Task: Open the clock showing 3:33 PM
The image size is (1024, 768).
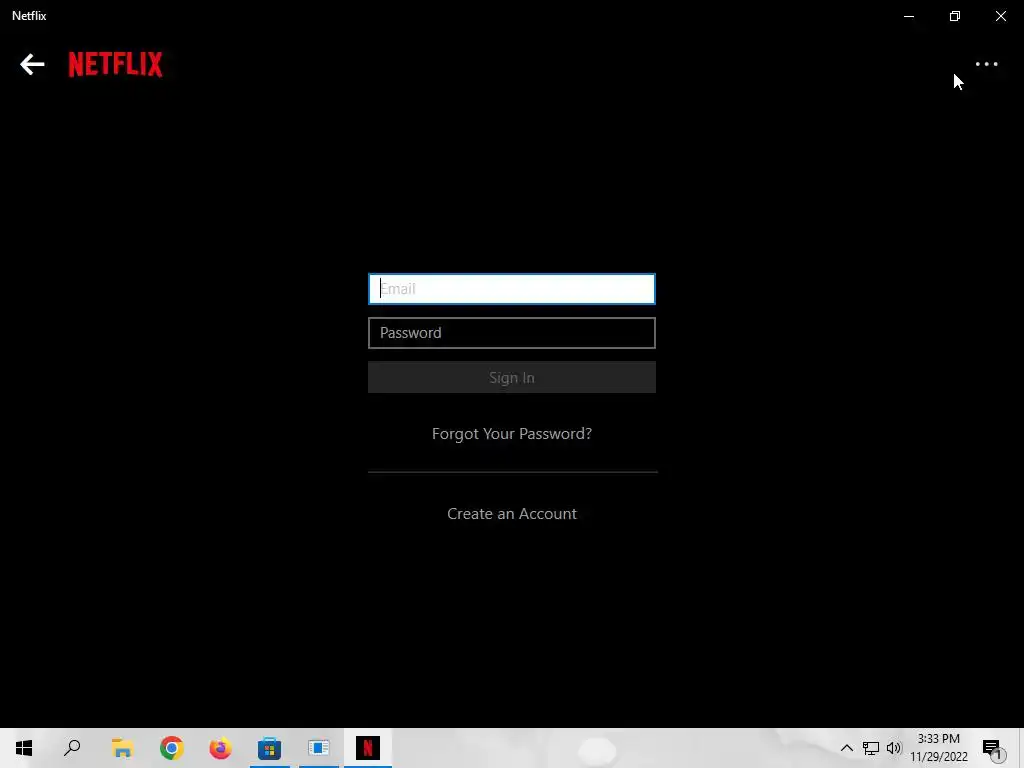Action: (938, 748)
